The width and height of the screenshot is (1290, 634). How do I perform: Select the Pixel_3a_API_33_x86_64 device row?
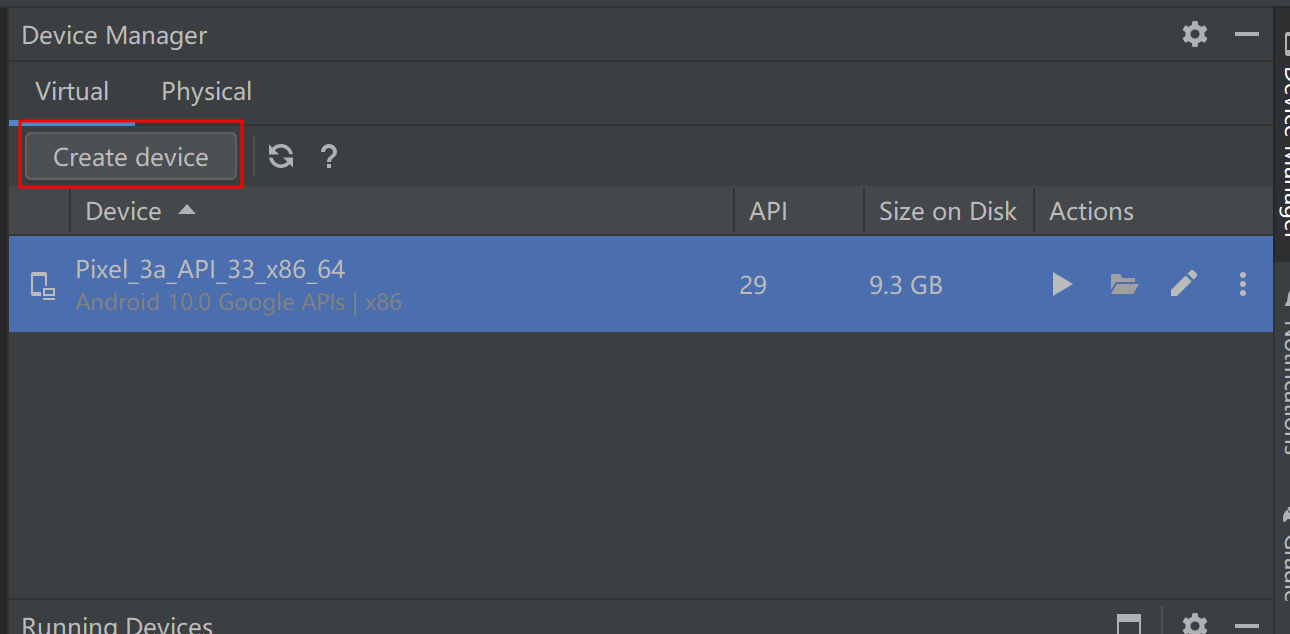click(x=640, y=285)
